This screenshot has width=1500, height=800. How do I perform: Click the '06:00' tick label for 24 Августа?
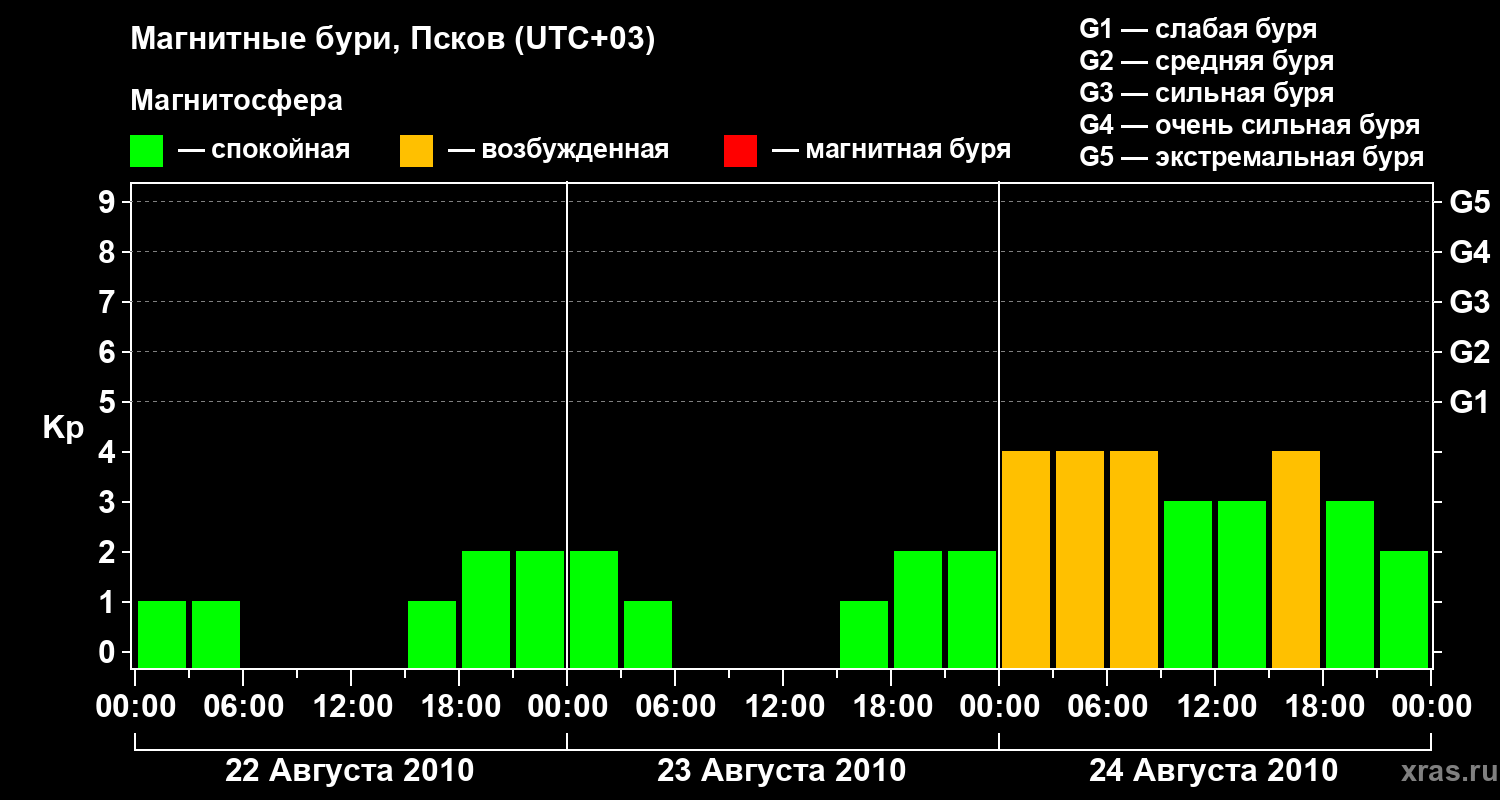point(1107,707)
